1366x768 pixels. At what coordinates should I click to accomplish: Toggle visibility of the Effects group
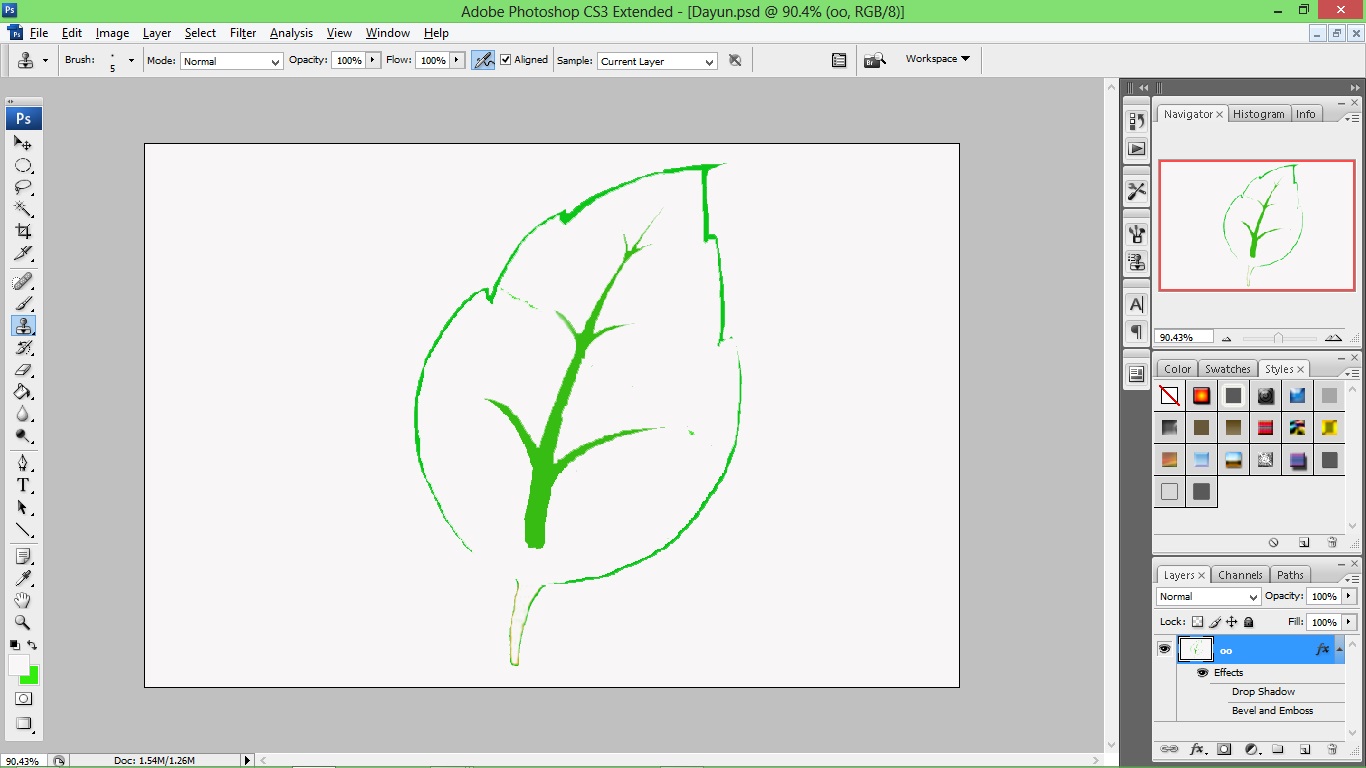tap(1202, 672)
